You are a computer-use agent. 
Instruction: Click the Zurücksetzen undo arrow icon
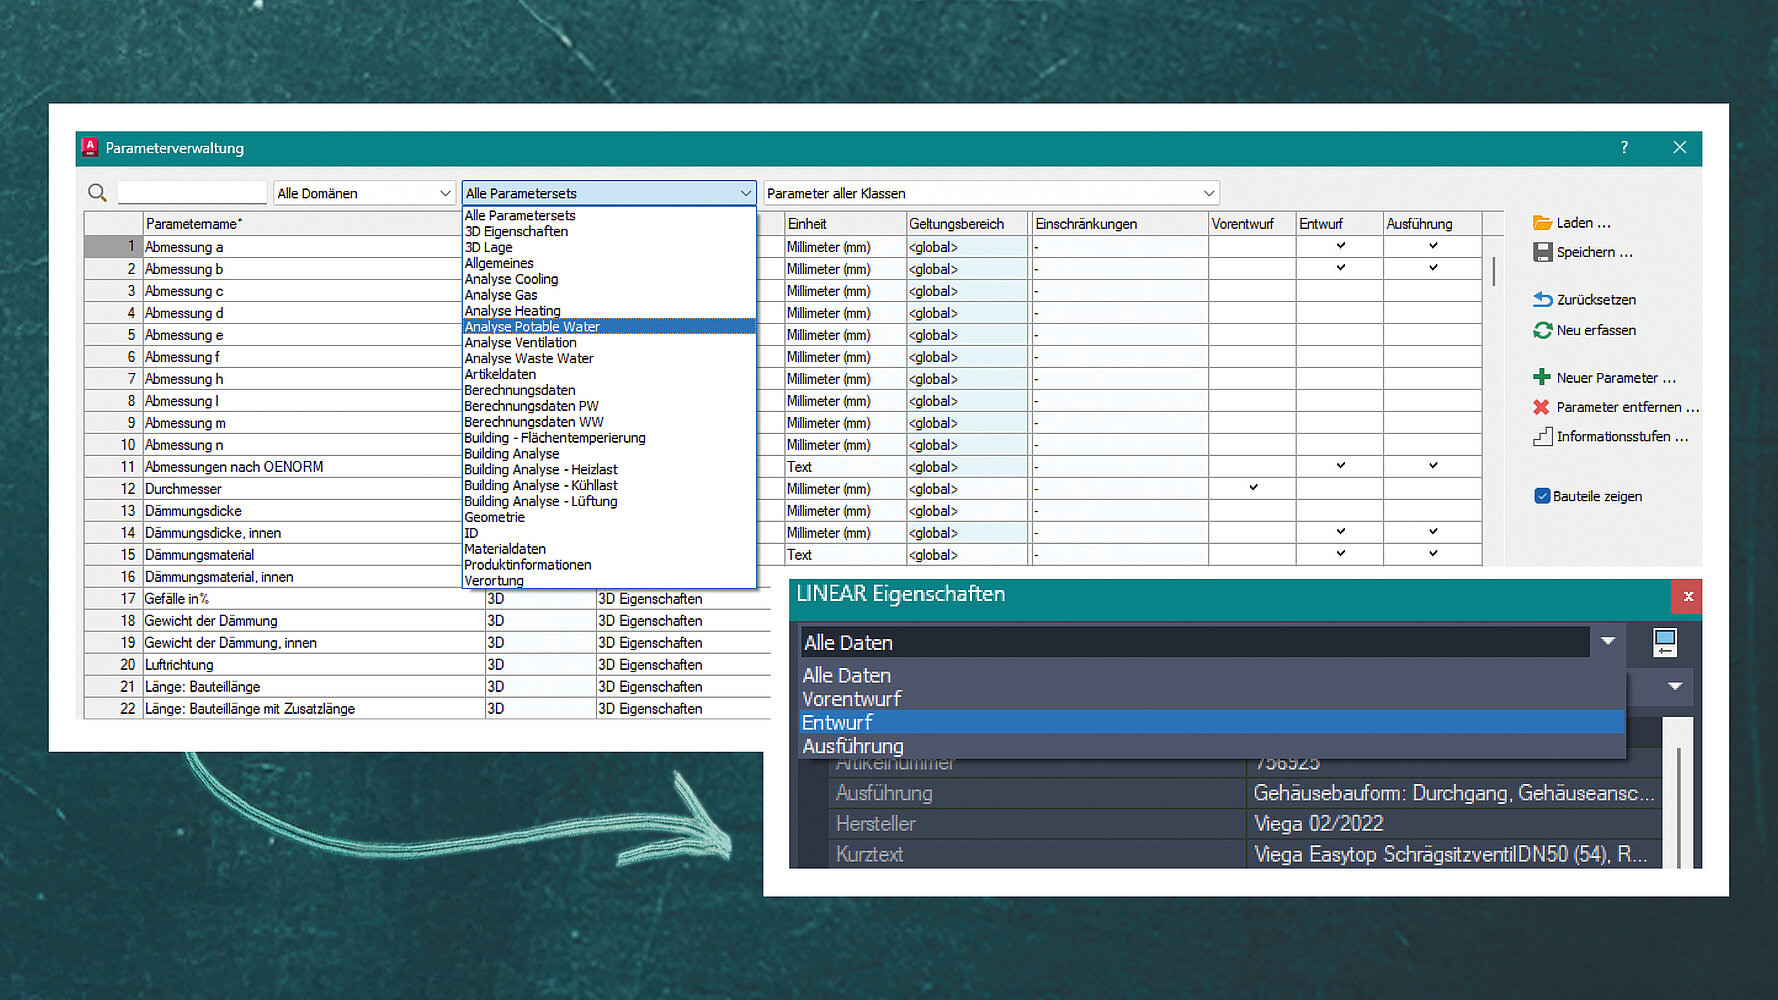tap(1542, 299)
